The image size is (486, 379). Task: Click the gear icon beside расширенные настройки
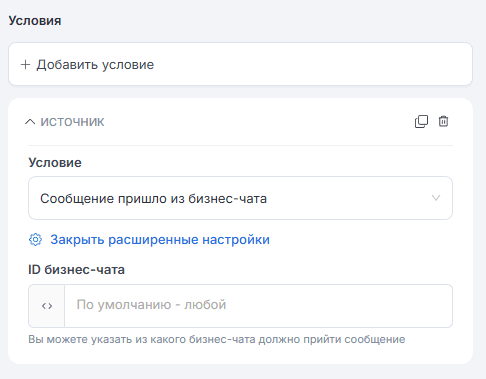(x=35, y=240)
